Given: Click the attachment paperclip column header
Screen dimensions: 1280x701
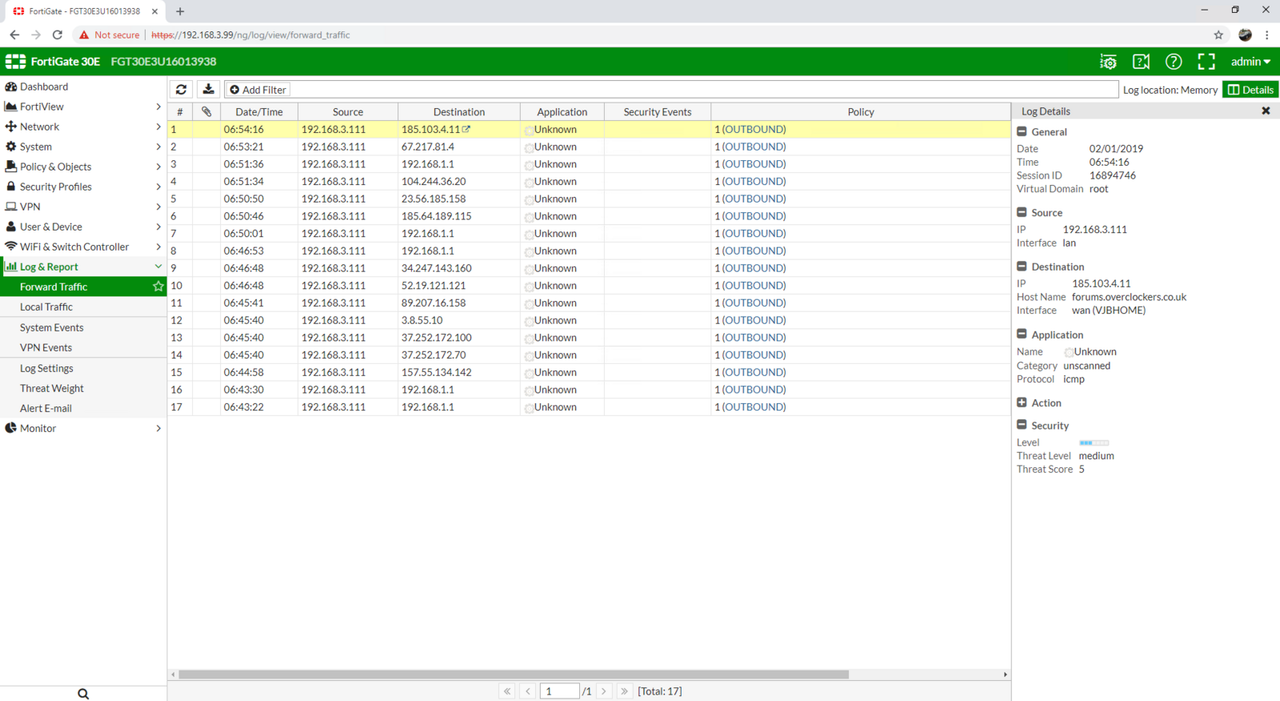Looking at the screenshot, I should tap(206, 112).
